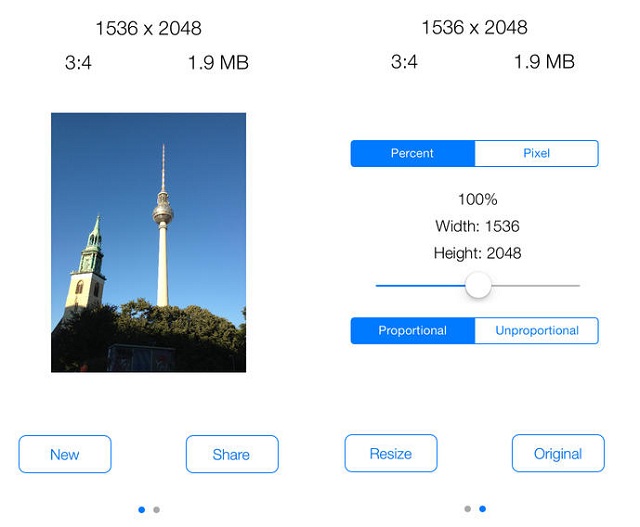Click the '3:4' ratio on left screen
Image resolution: width=640 pixels, height=527 pixels.
pos(78,63)
